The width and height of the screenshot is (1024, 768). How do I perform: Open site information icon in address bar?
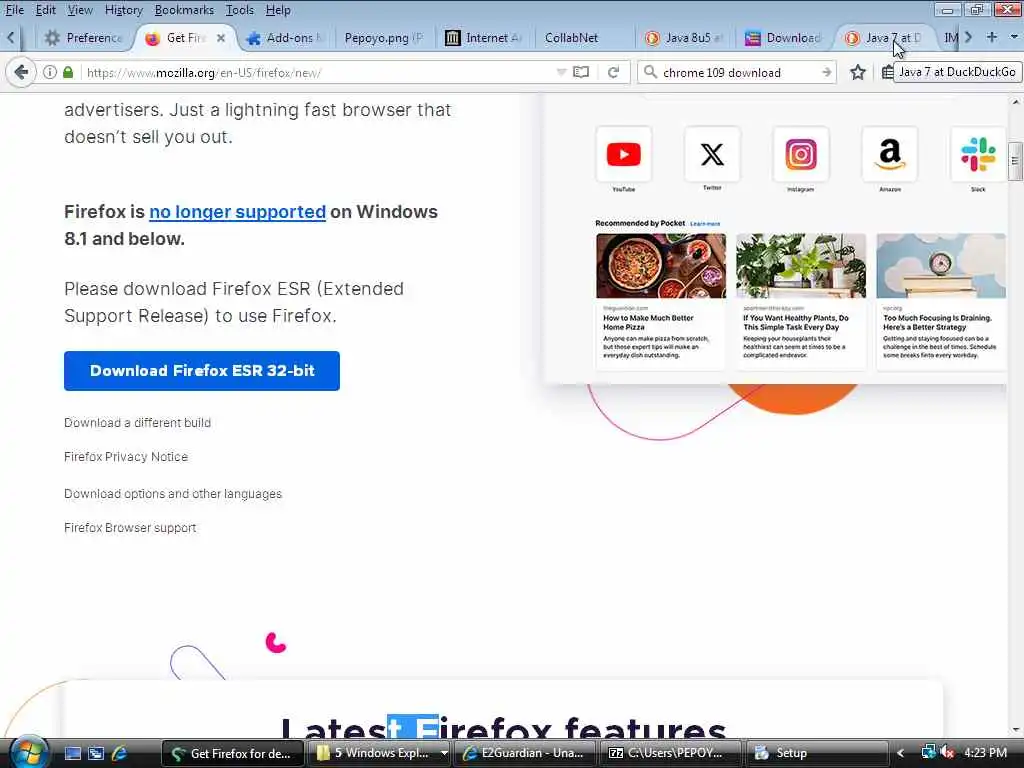coord(50,72)
